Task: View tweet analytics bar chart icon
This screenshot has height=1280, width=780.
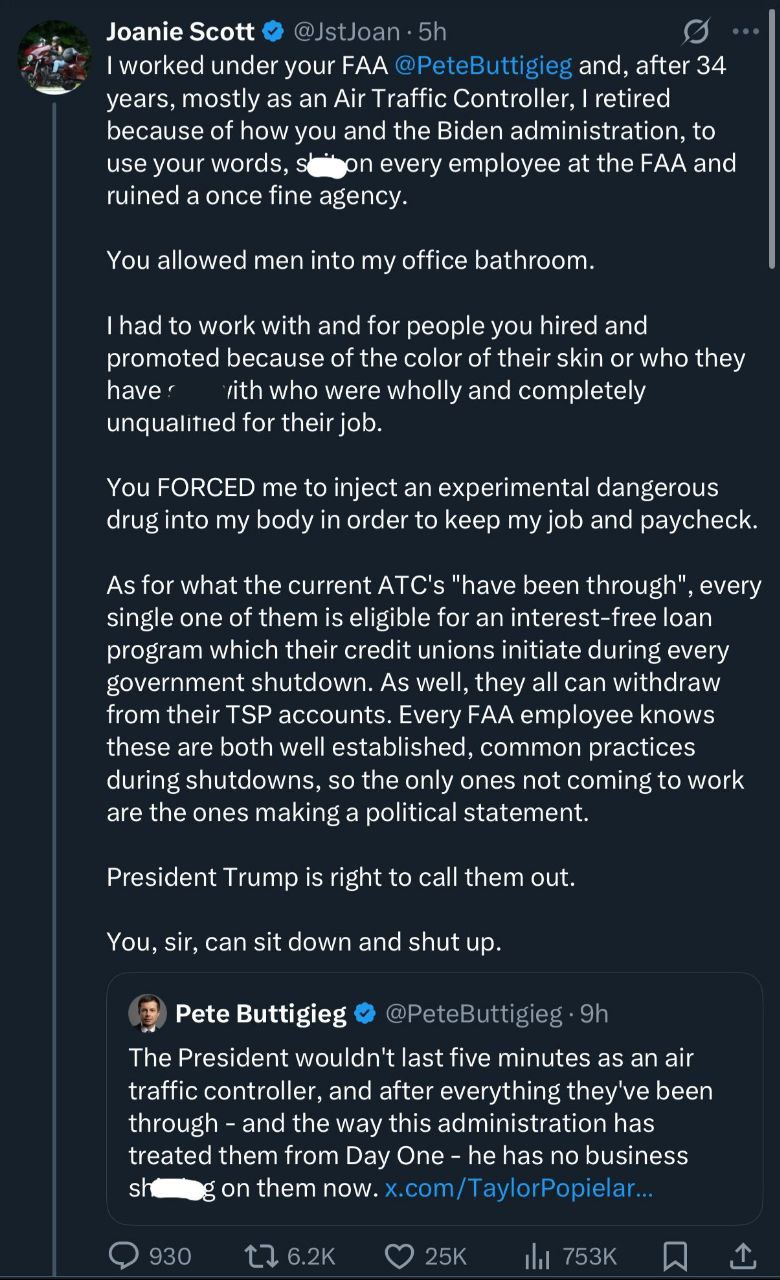Action: coord(538,1255)
